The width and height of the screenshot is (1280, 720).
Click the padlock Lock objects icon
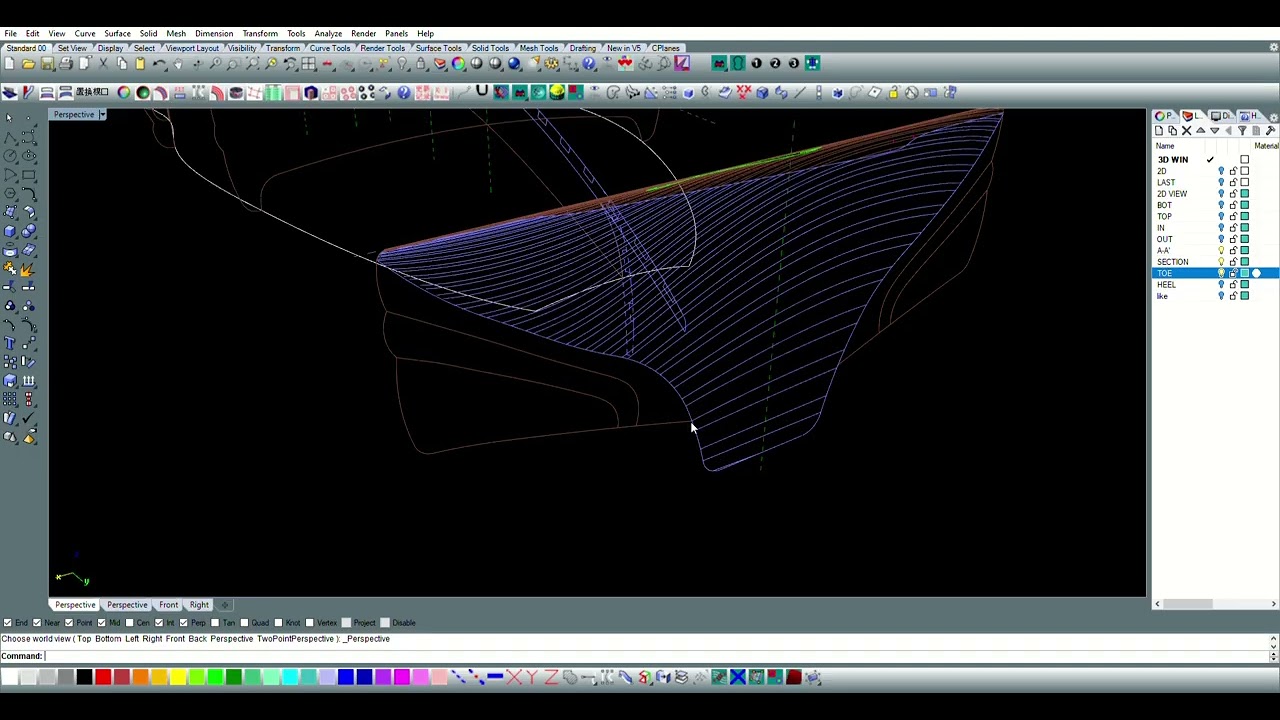421,64
